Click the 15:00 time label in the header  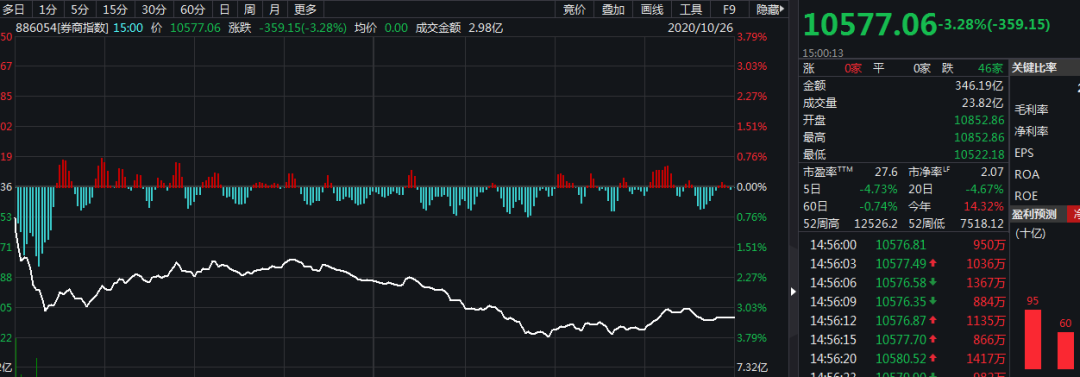coord(128,28)
